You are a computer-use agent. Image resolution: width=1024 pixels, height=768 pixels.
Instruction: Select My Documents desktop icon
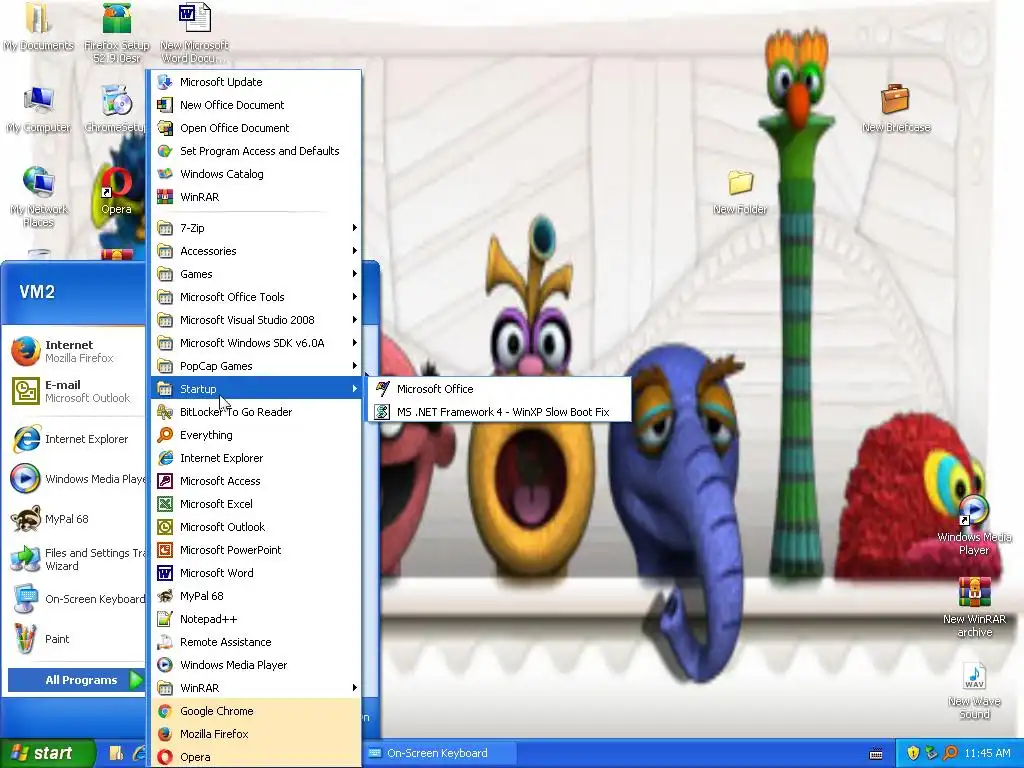click(x=38, y=27)
